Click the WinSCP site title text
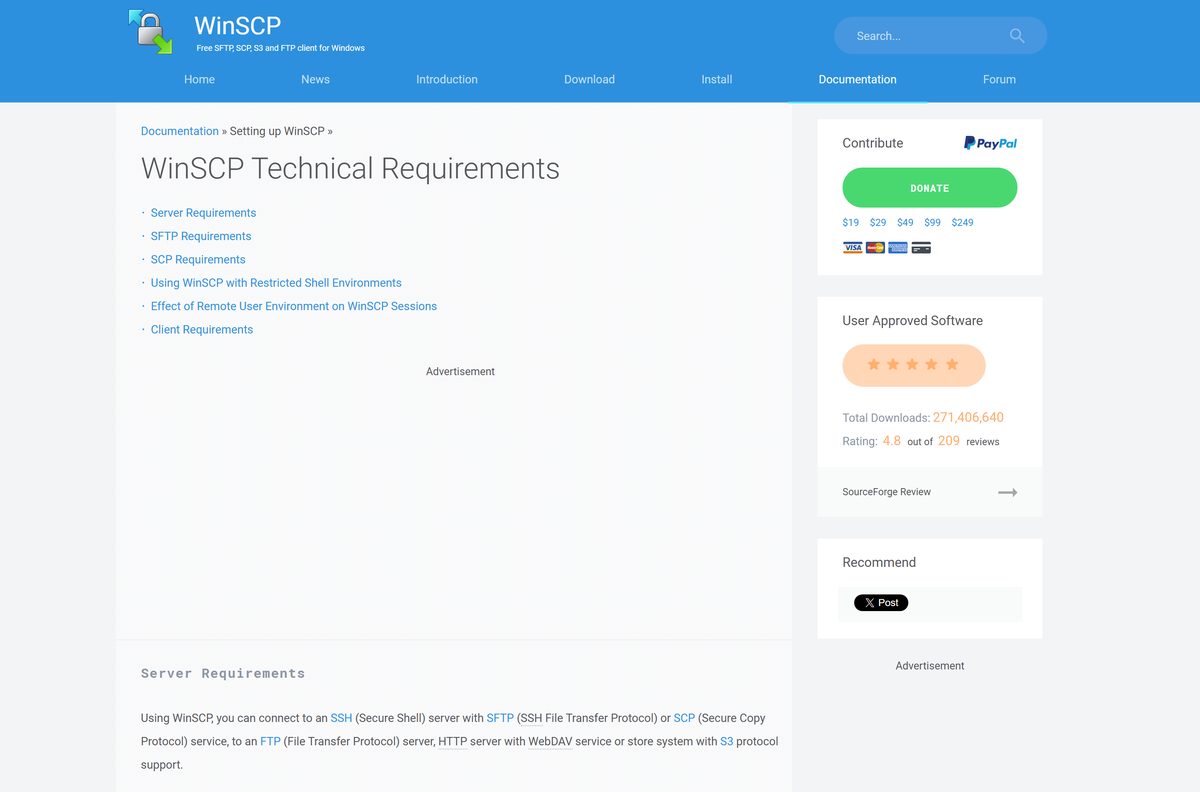Image resolution: width=1200 pixels, height=792 pixels. (237, 25)
